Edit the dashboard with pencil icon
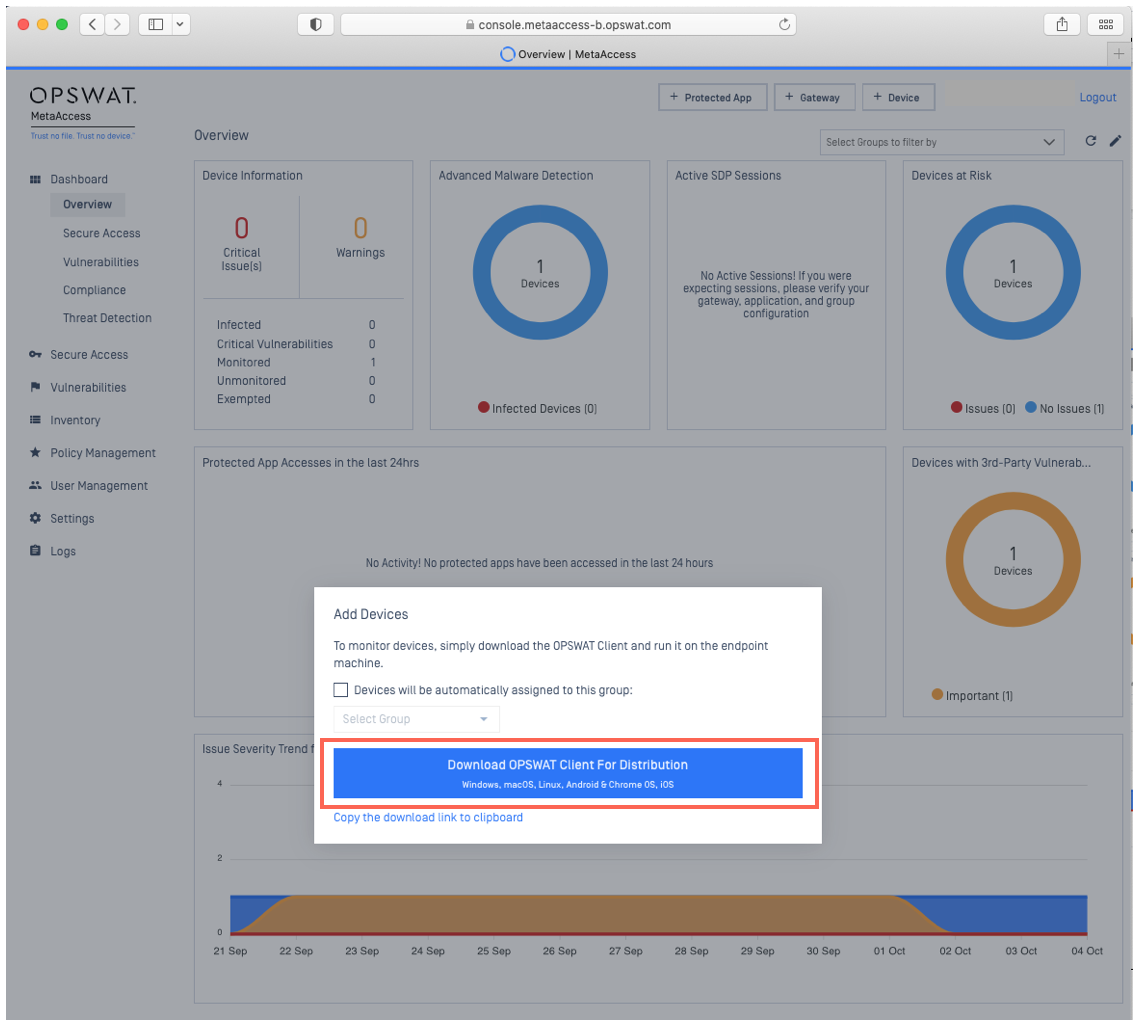Screen dimensions: 1133x1020 tap(1116, 141)
